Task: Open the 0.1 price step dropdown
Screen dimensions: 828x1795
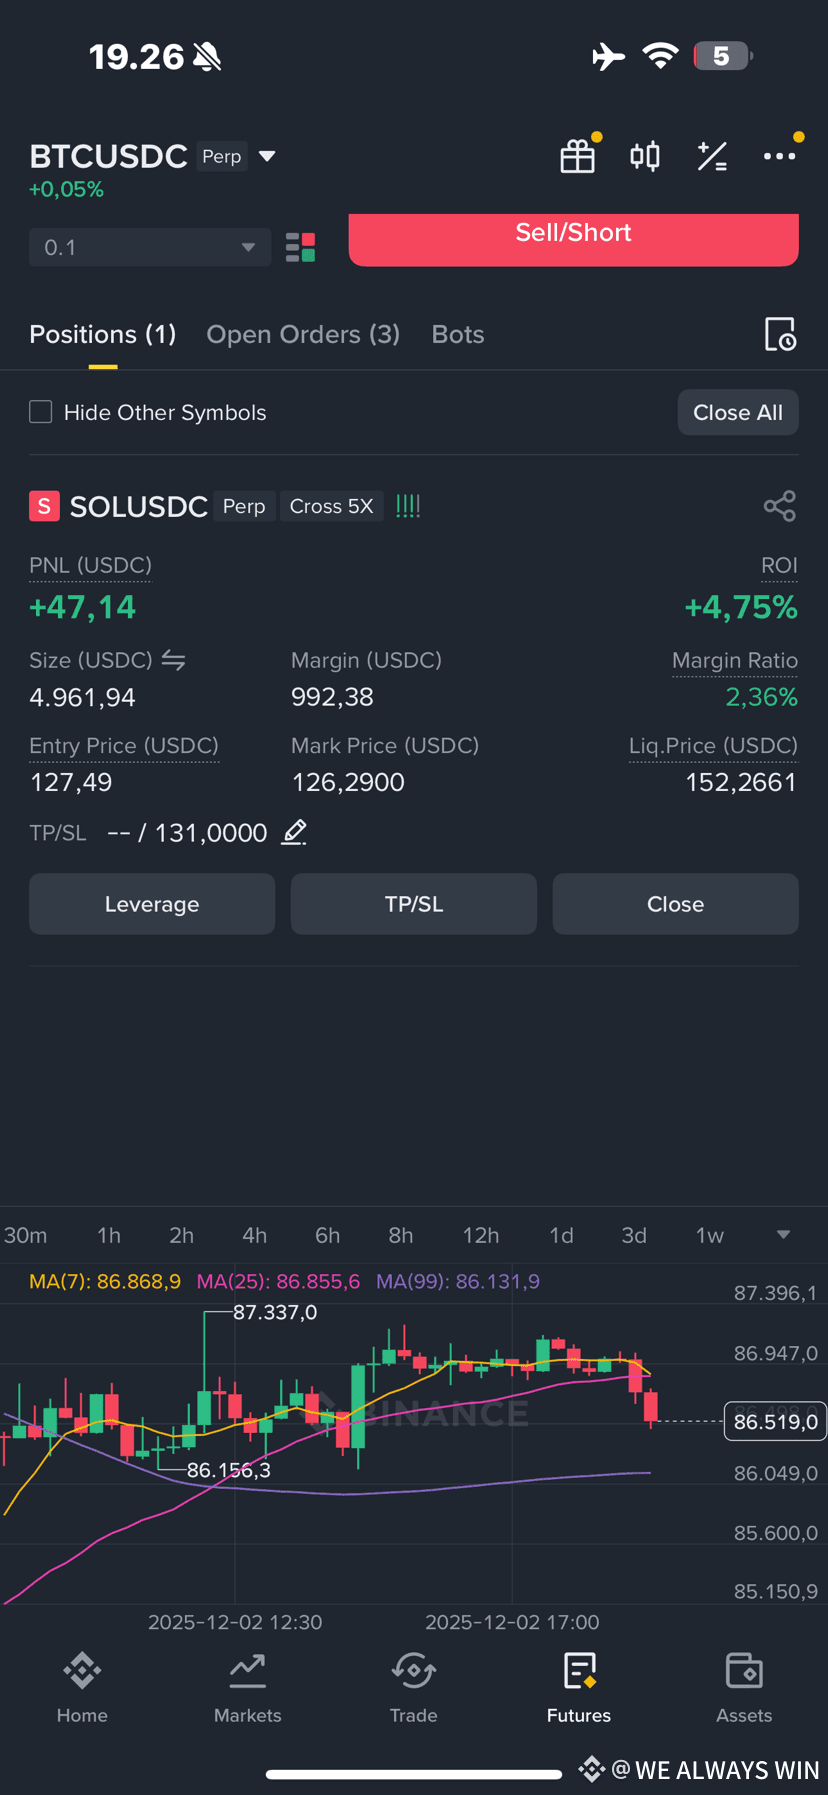Action: tap(150, 247)
